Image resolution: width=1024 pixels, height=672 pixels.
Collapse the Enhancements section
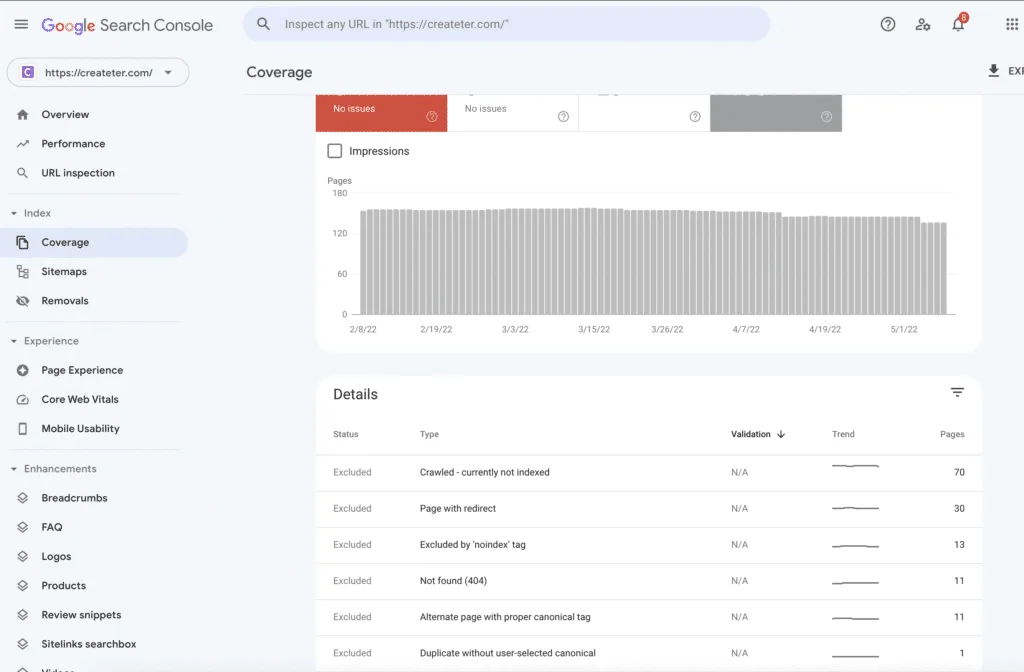(14, 469)
